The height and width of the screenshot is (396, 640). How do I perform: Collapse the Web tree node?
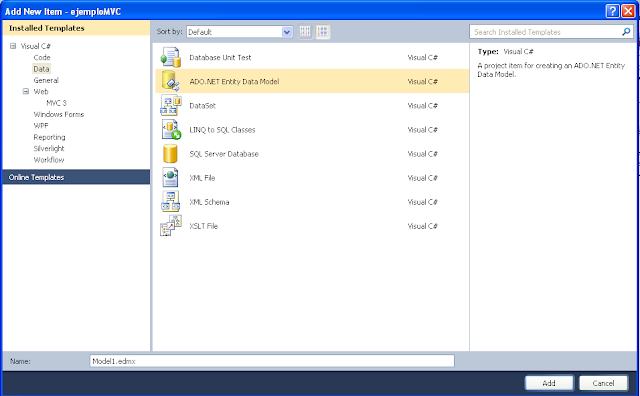pyautogui.click(x=26, y=91)
